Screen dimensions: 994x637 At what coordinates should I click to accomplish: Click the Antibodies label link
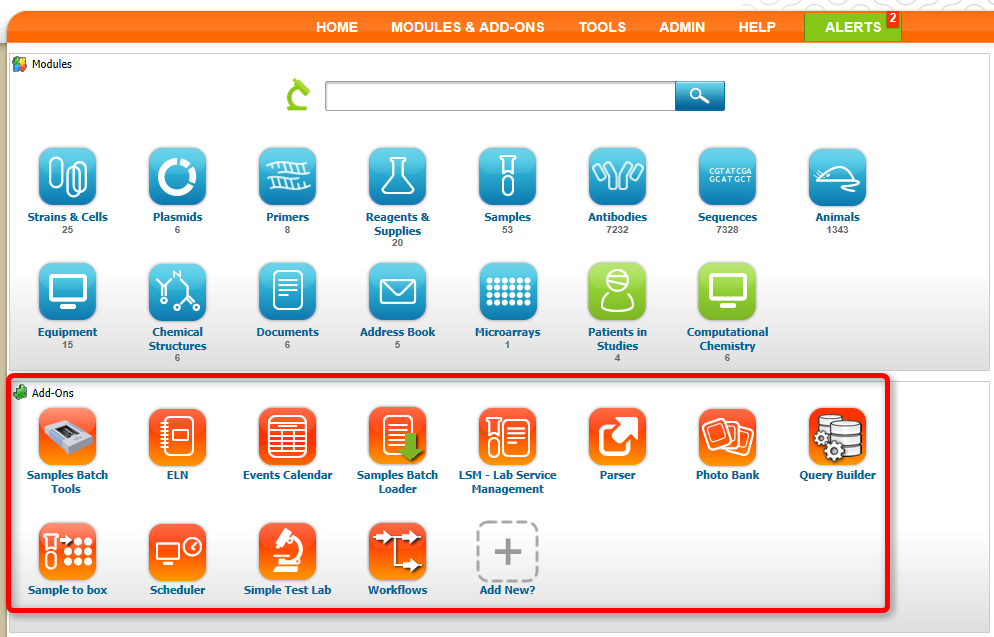[617, 217]
